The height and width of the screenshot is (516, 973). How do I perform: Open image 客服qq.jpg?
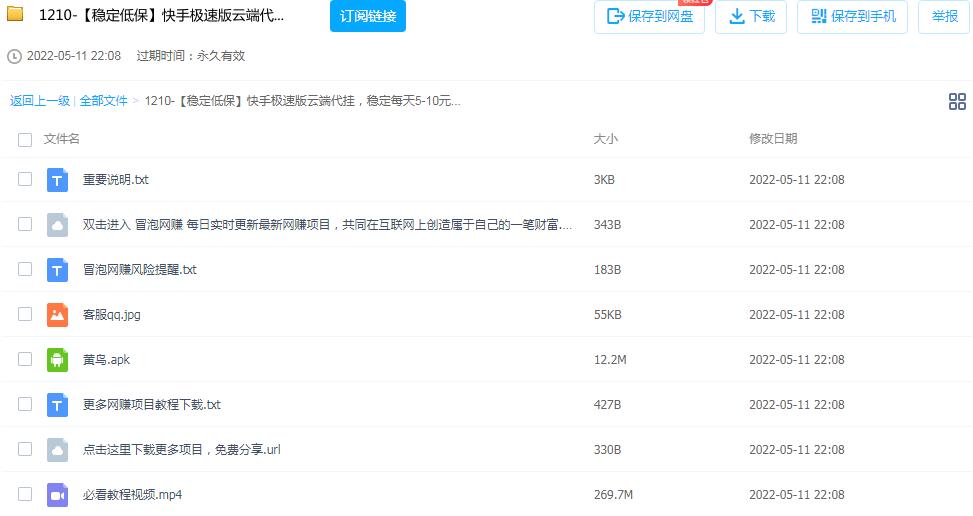(112, 315)
